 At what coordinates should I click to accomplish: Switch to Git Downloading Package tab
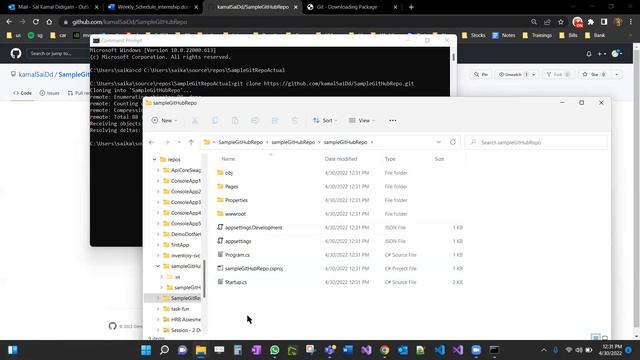pos(352,7)
